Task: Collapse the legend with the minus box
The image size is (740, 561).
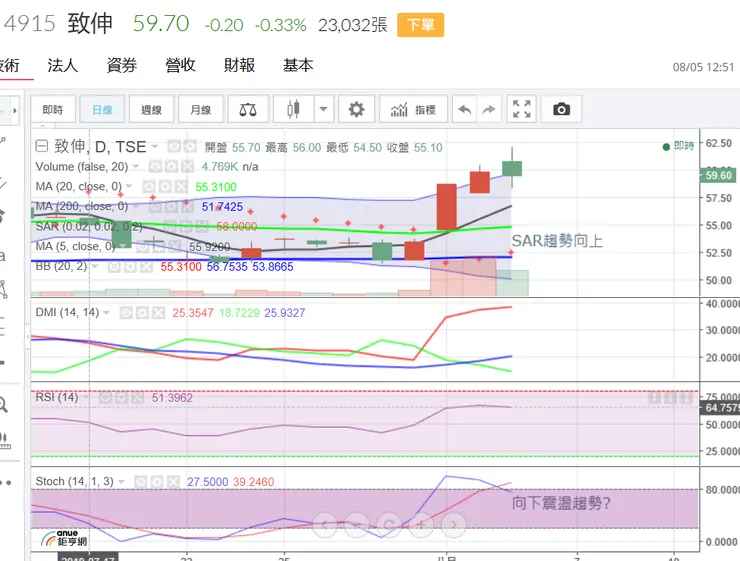Action: point(42,146)
